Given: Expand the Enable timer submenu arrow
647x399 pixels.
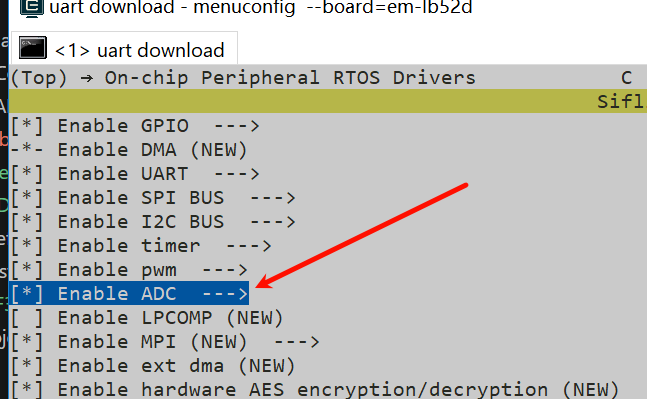Looking at the screenshot, I should click(248, 246).
